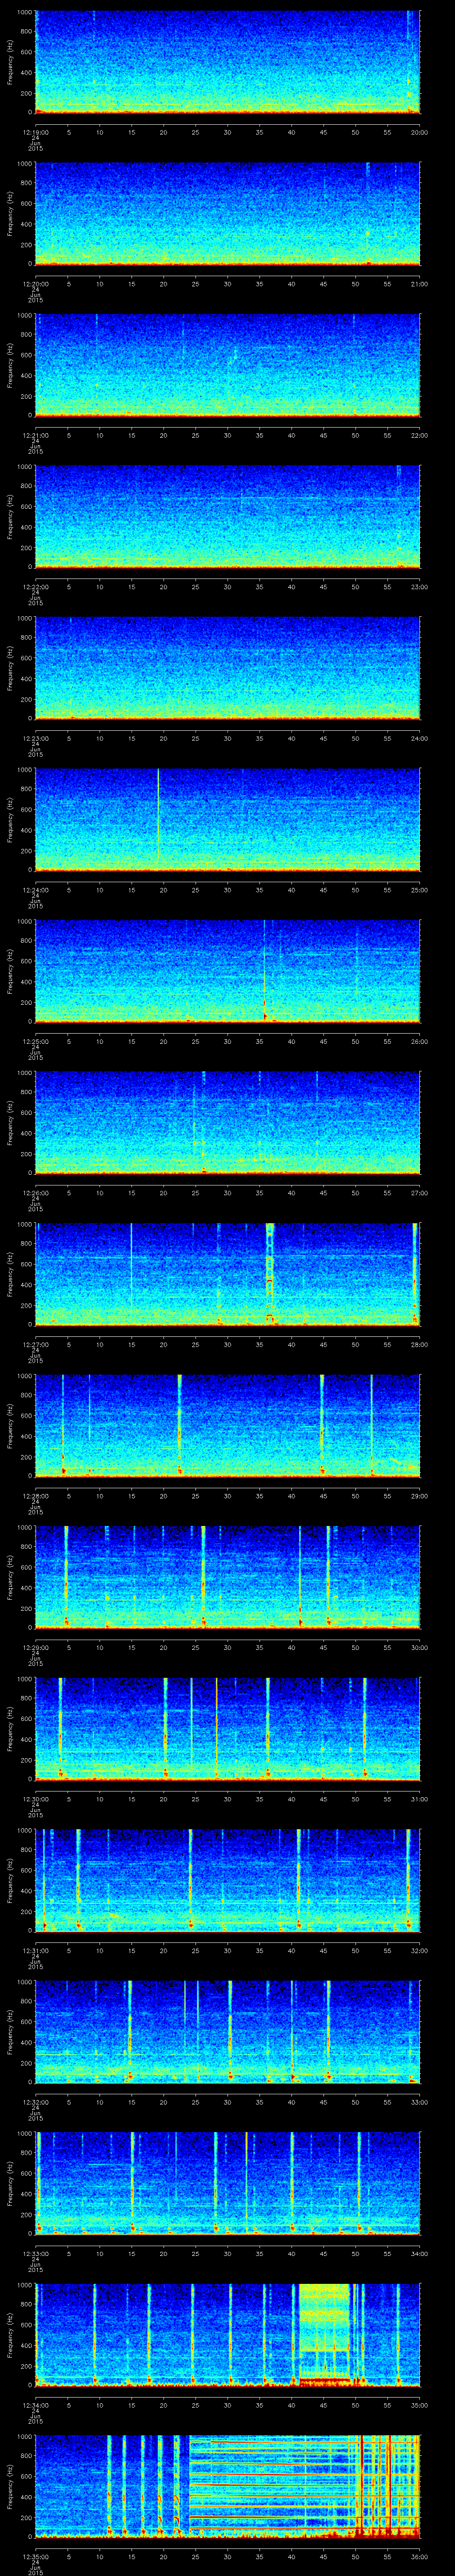Select the spectrogram panel starting at 12:31:00
This screenshot has height=2576, width=455.
227,1880
